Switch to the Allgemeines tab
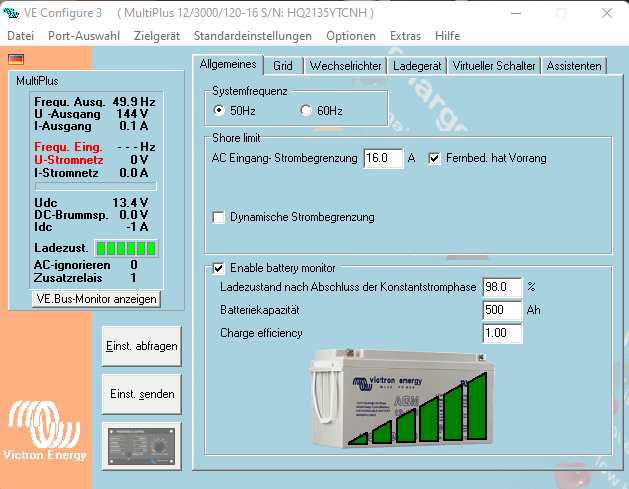629x489 pixels. (x=228, y=64)
